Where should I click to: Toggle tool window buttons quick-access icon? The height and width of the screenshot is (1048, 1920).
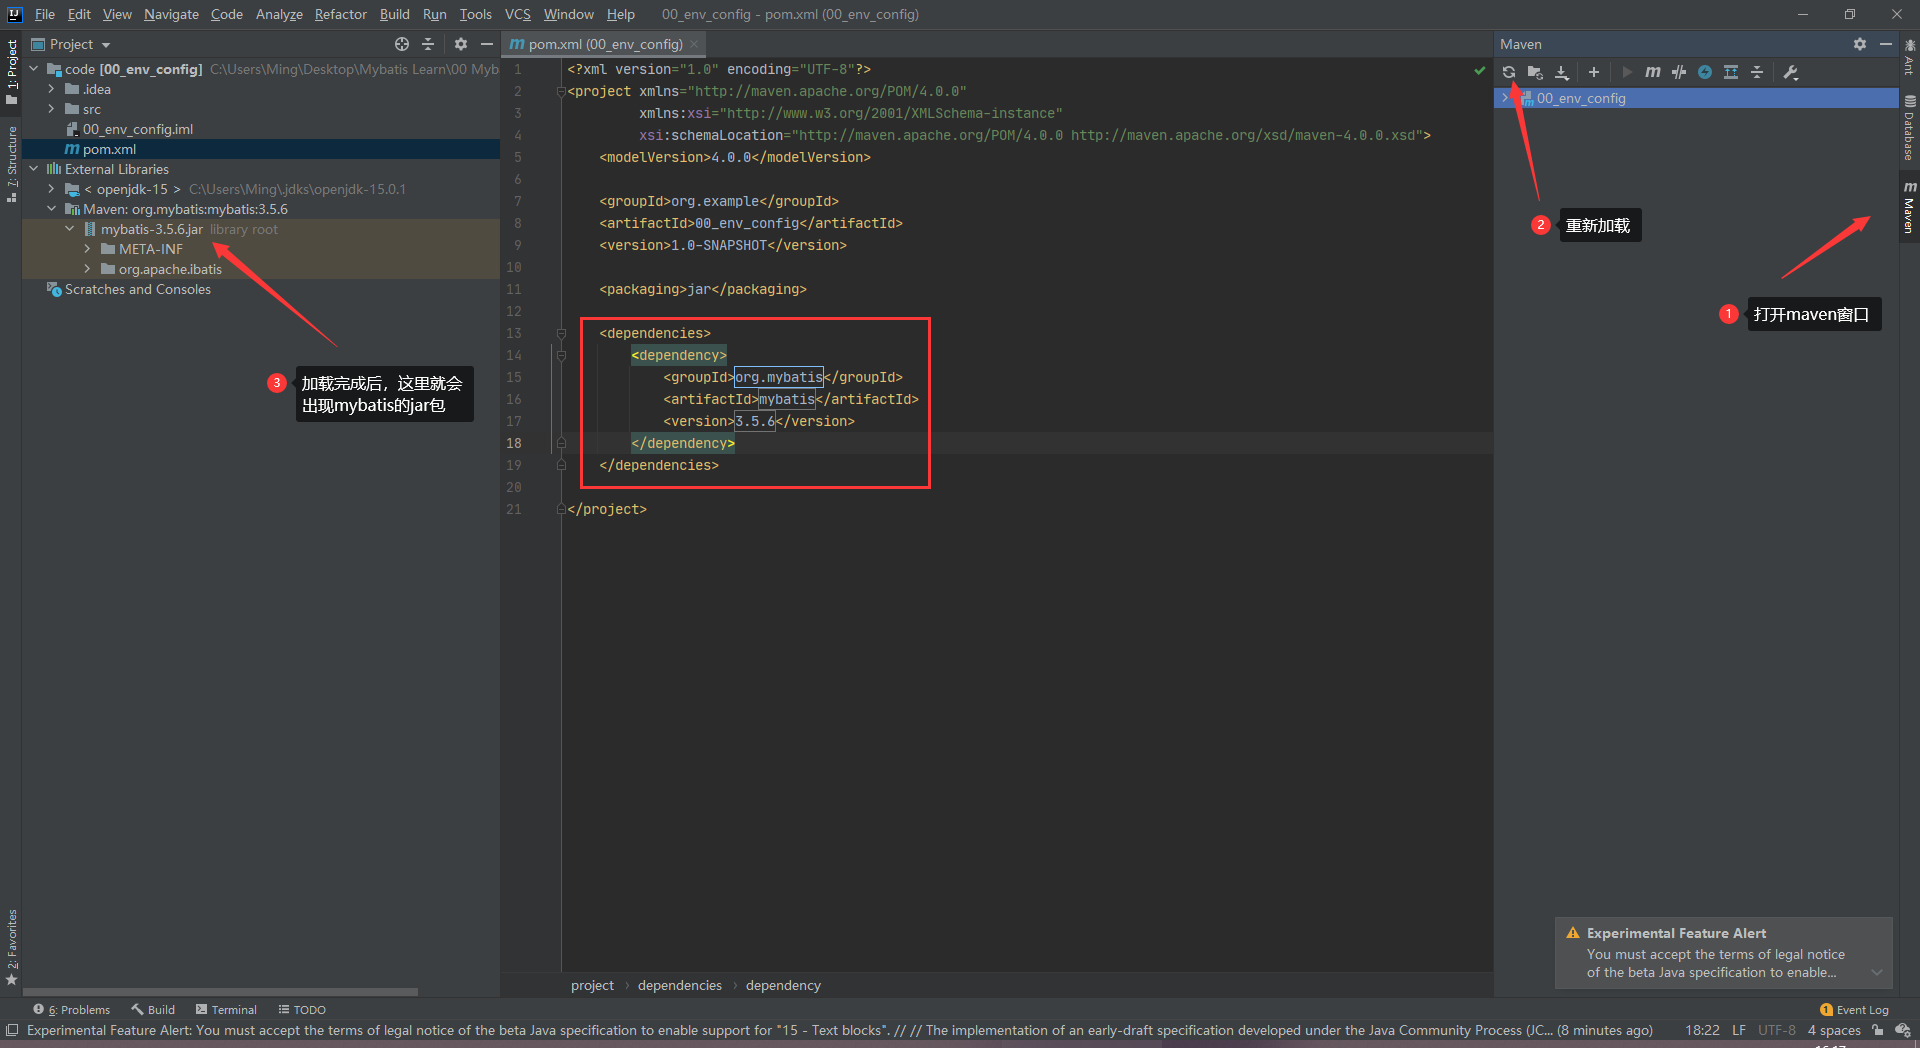click(12, 1030)
